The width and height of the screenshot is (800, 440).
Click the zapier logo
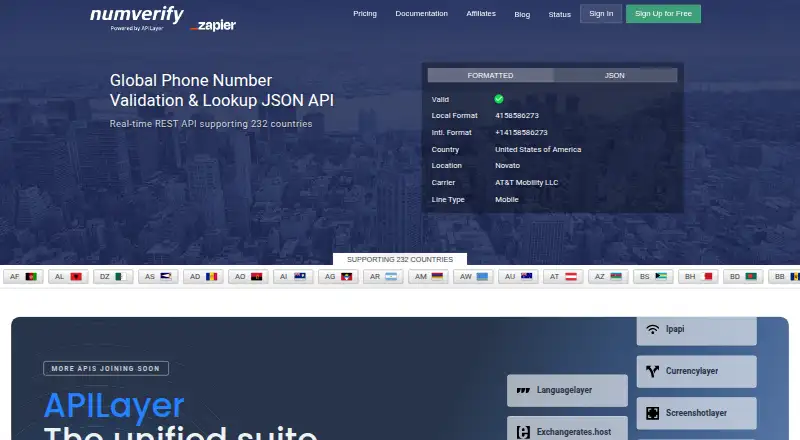pos(213,25)
